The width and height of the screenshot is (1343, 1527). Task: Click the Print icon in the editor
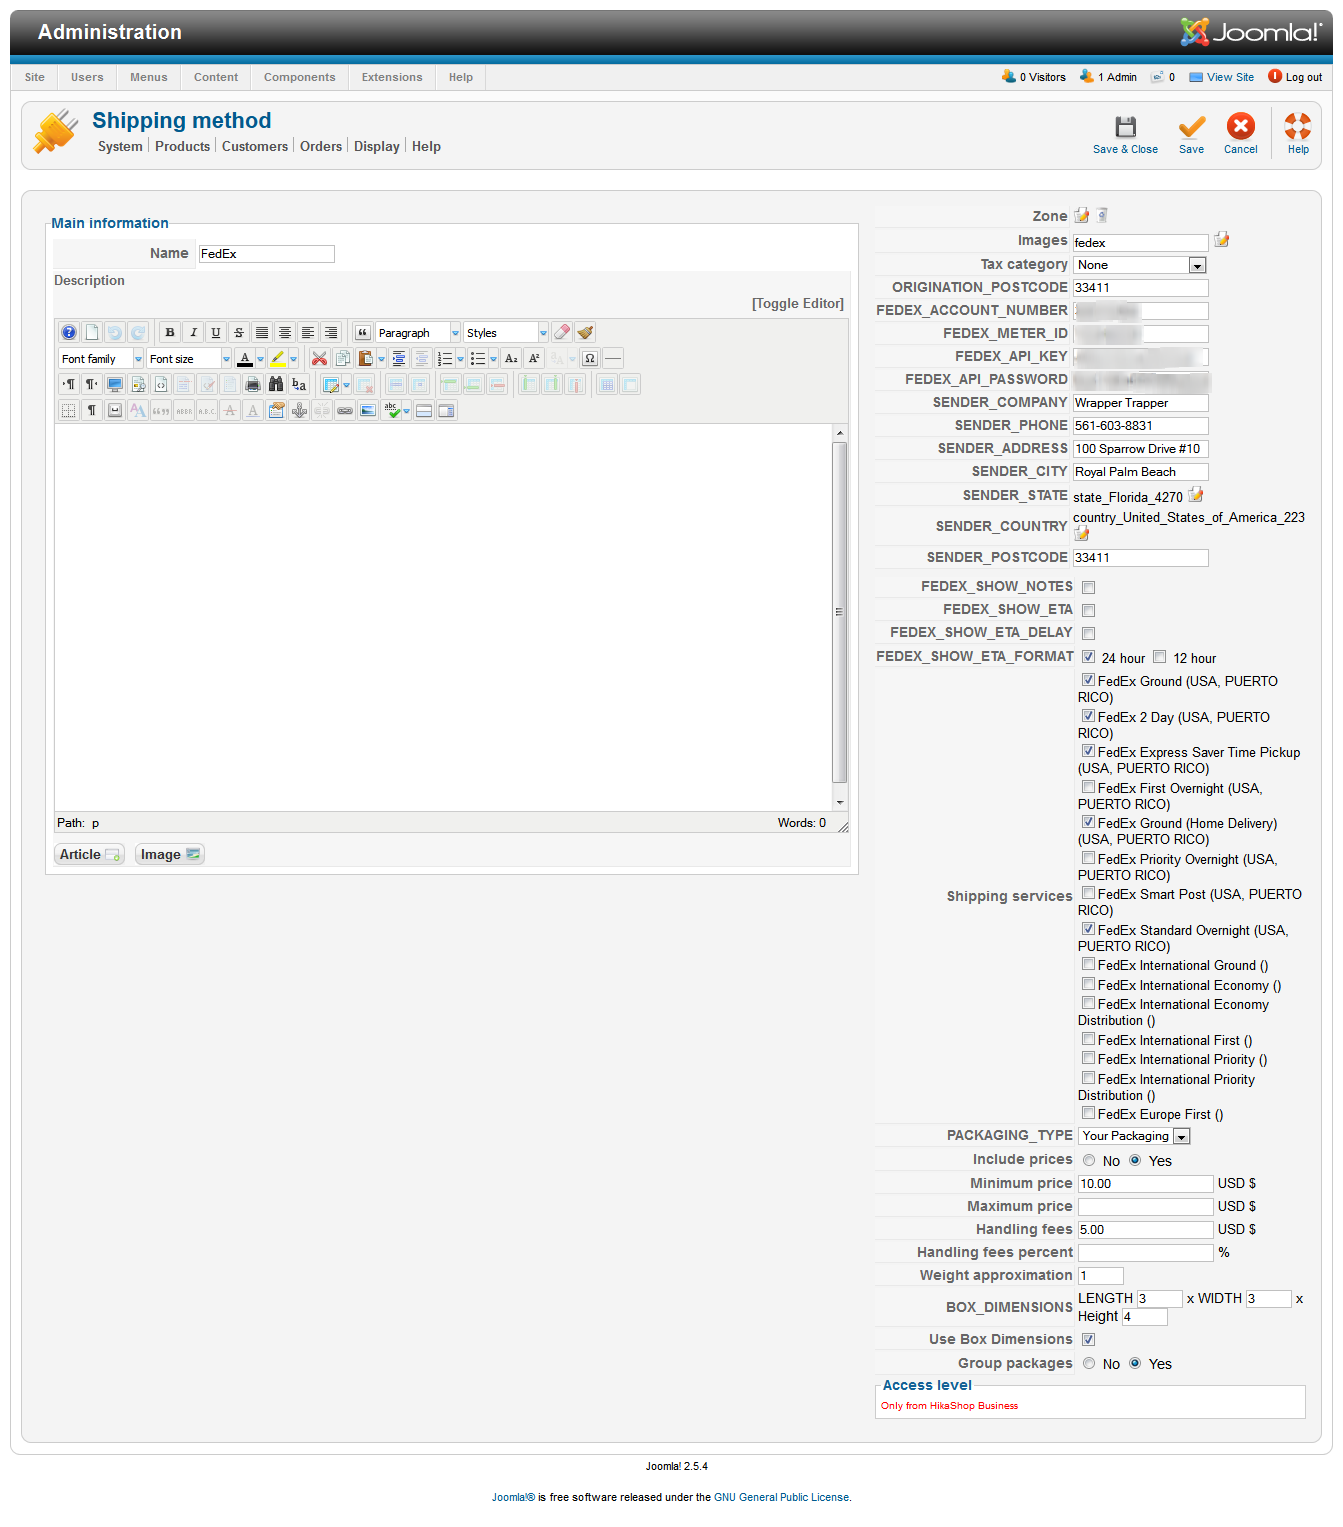pyautogui.click(x=253, y=384)
